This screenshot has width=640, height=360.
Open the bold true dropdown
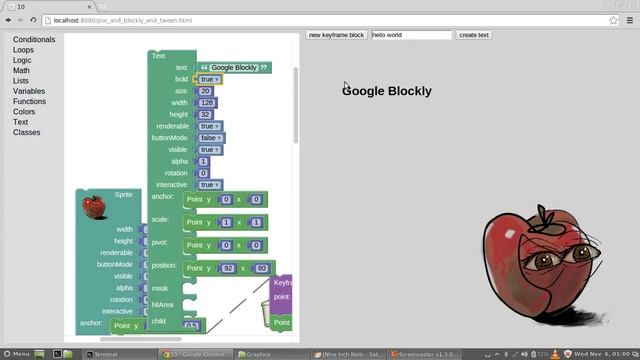pyautogui.click(x=210, y=79)
